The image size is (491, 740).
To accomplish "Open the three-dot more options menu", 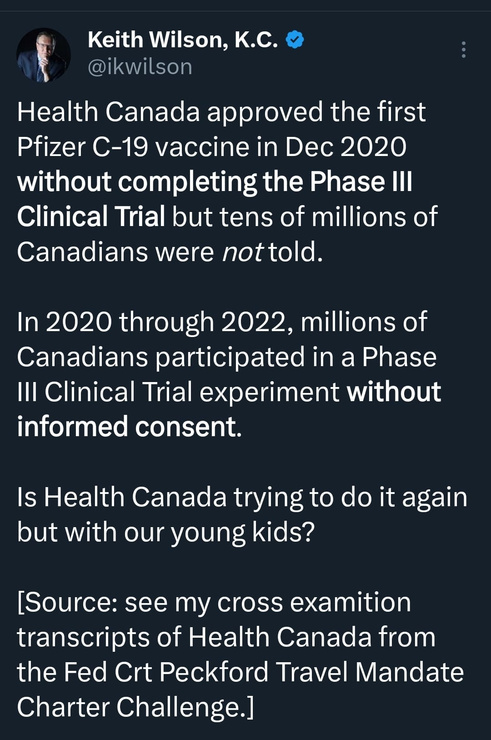I will click(x=464, y=49).
